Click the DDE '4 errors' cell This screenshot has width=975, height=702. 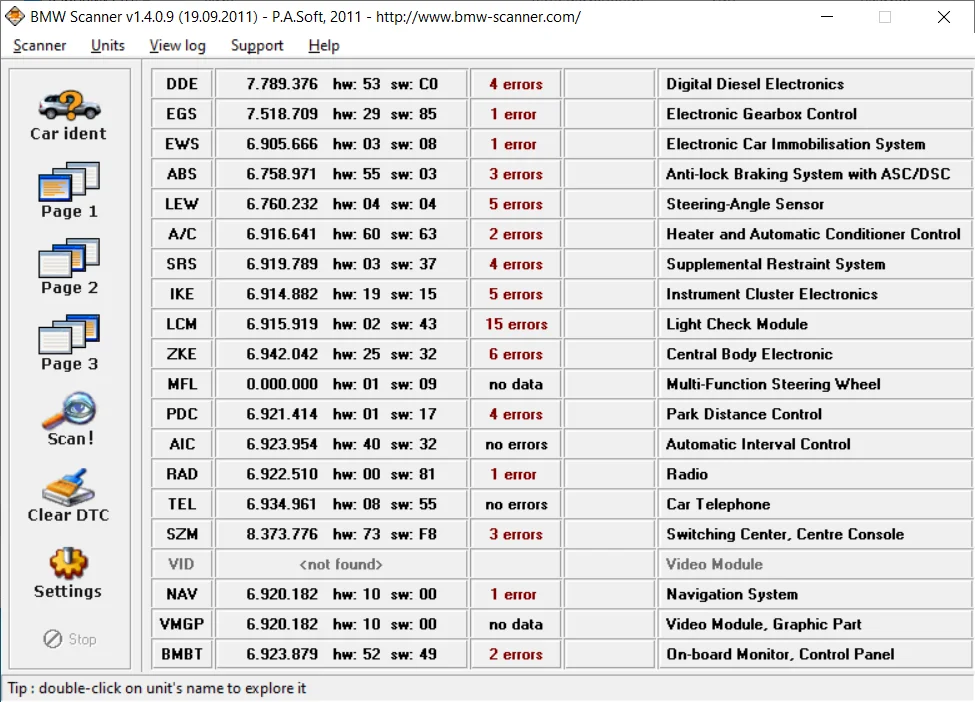pyautogui.click(x=516, y=84)
